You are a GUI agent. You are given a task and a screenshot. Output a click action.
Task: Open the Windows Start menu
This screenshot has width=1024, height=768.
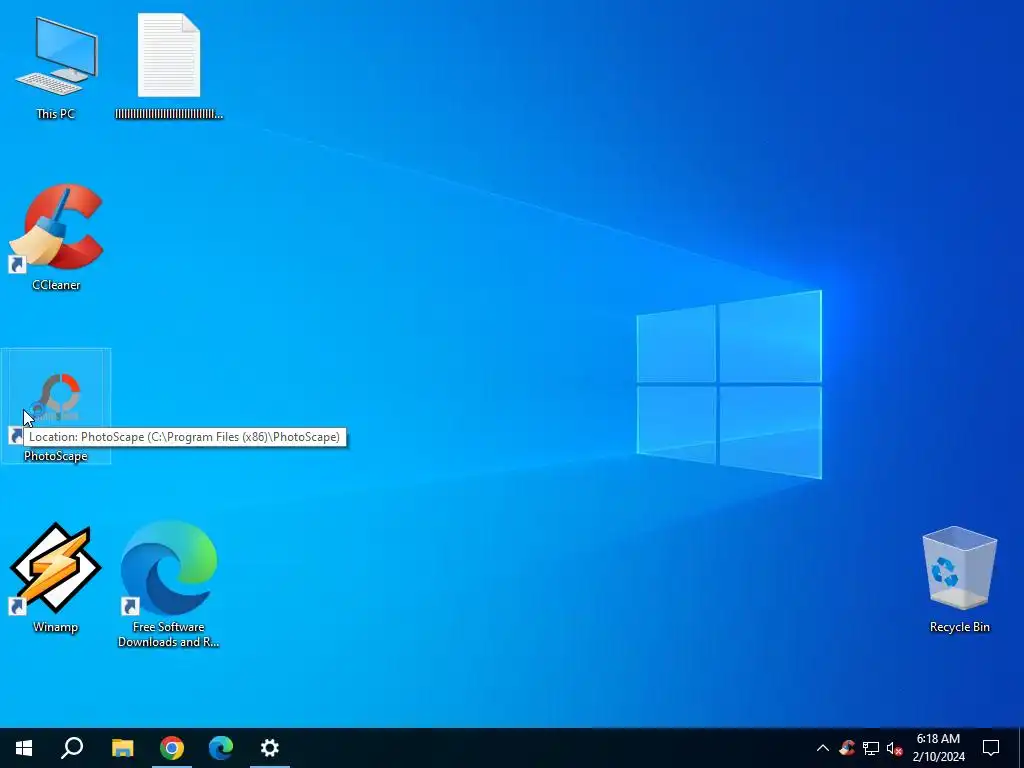[x=24, y=748]
